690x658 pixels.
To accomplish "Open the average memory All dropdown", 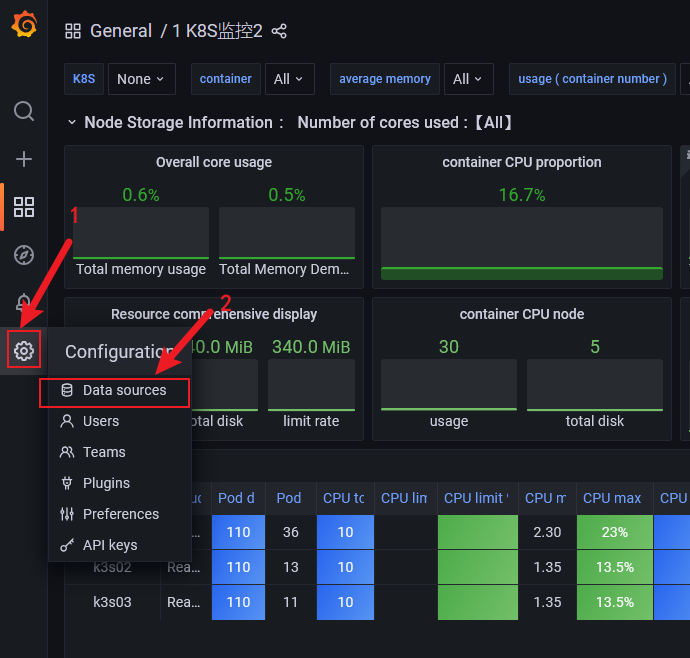I will [467, 79].
